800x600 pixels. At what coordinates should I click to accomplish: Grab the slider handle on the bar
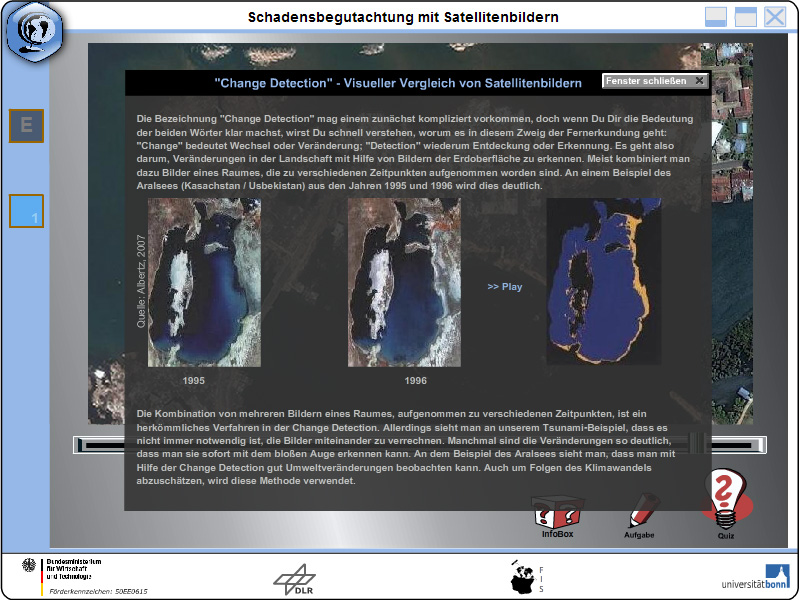coord(697,444)
